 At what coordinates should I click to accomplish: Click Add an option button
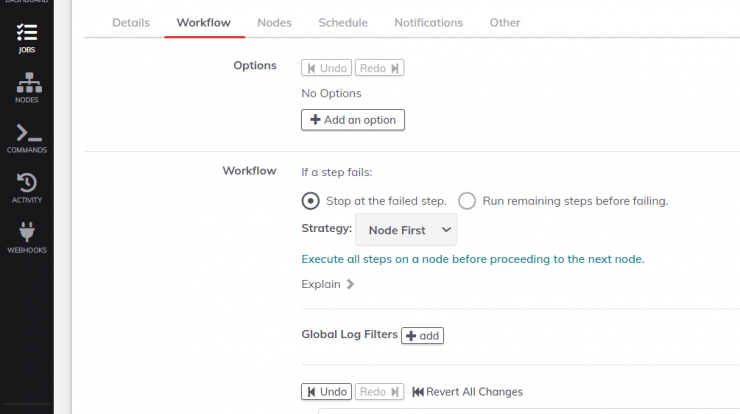point(353,120)
